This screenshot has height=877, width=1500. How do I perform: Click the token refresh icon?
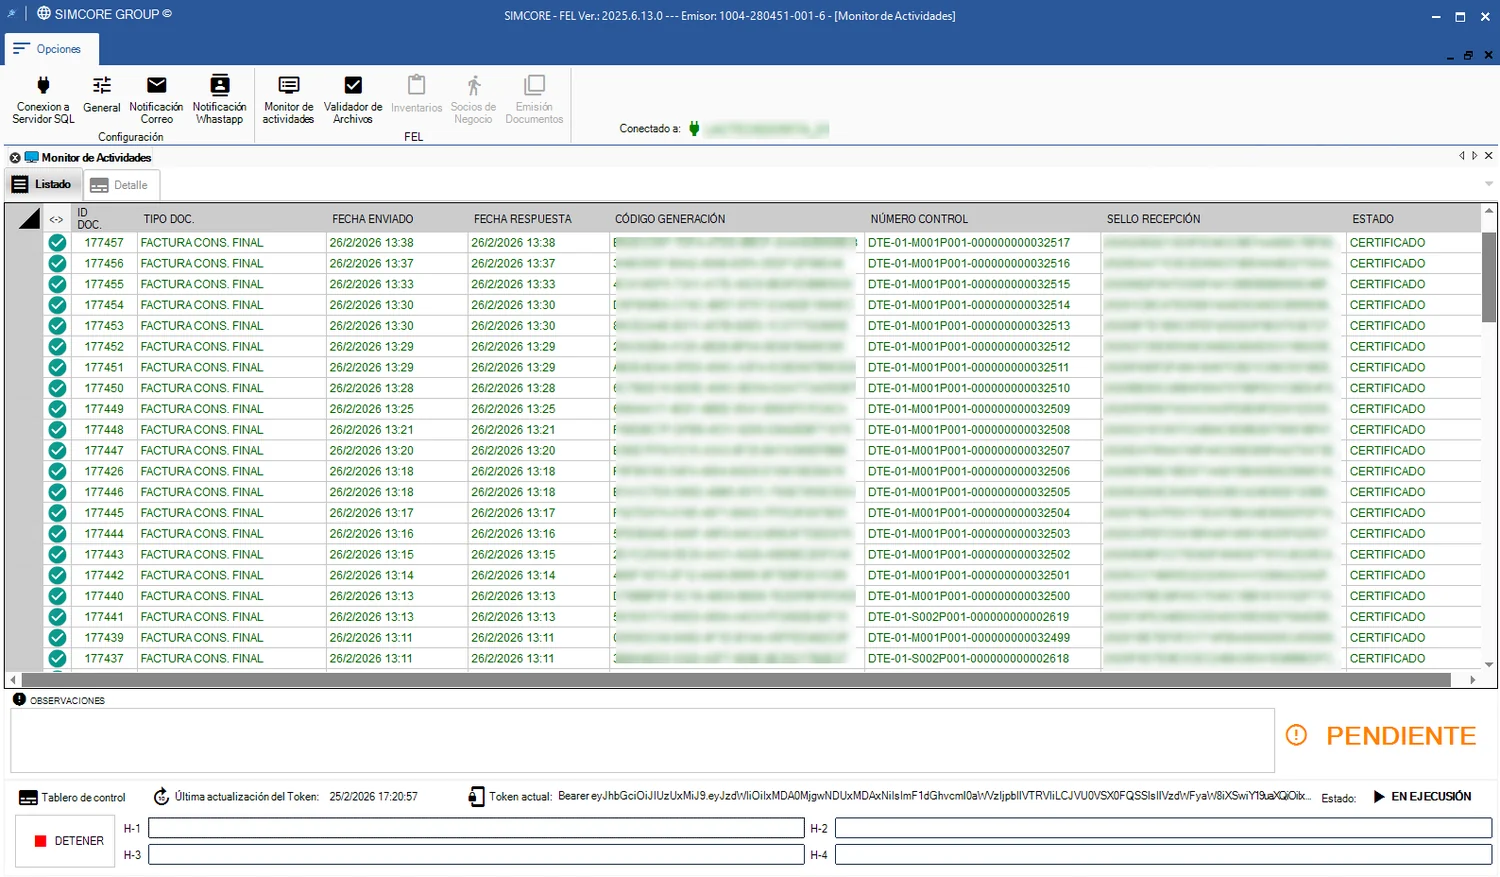[161, 797]
